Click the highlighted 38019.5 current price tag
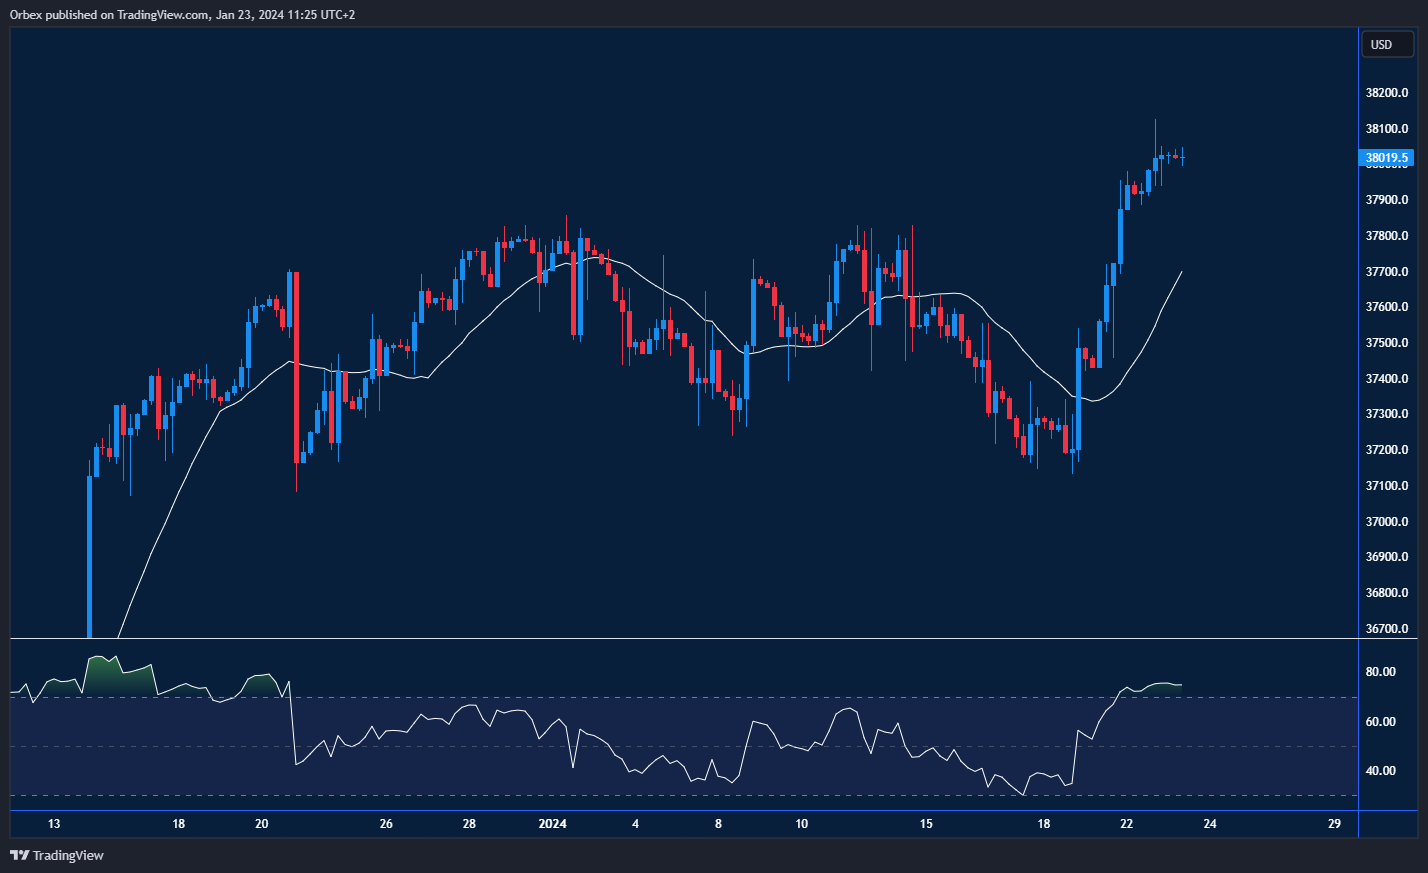 click(x=1387, y=158)
